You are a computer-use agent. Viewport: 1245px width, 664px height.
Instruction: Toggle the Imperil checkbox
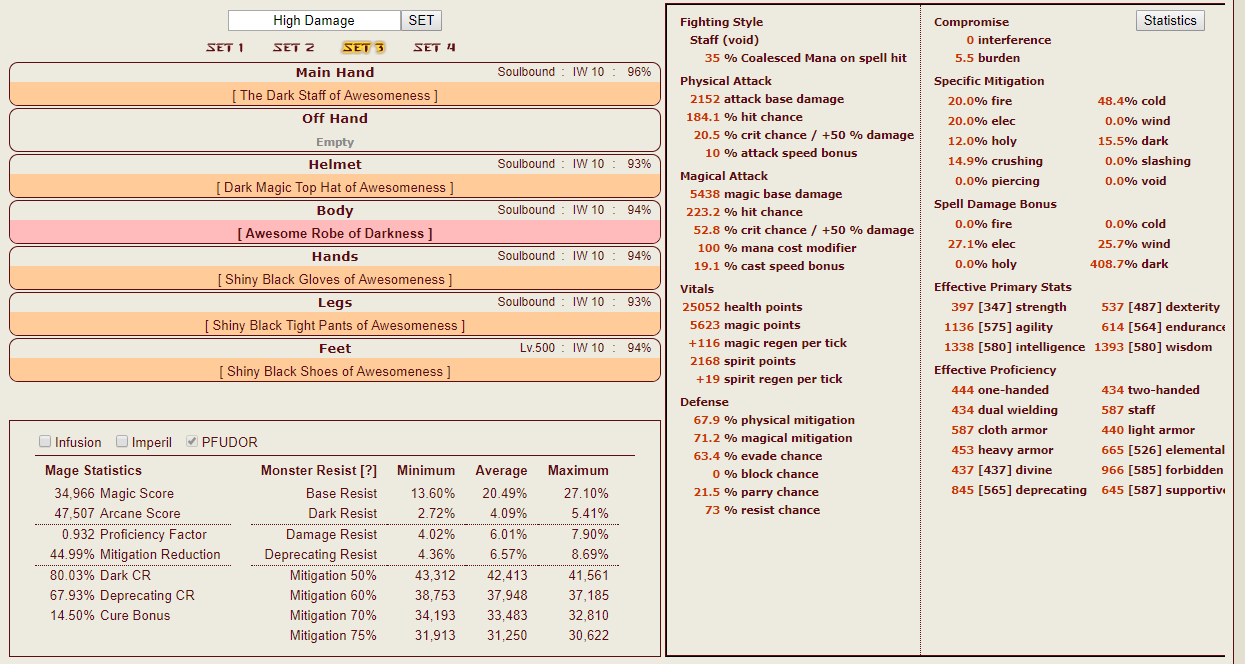pos(122,442)
